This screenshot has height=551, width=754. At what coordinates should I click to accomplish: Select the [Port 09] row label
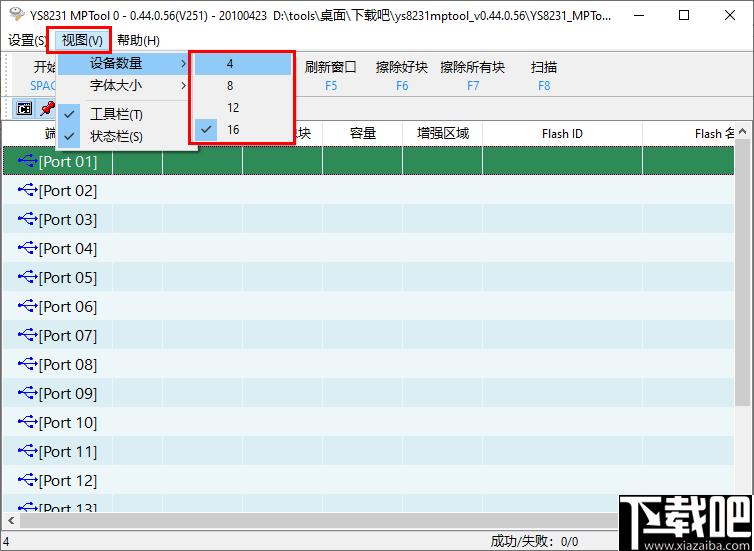tap(68, 393)
